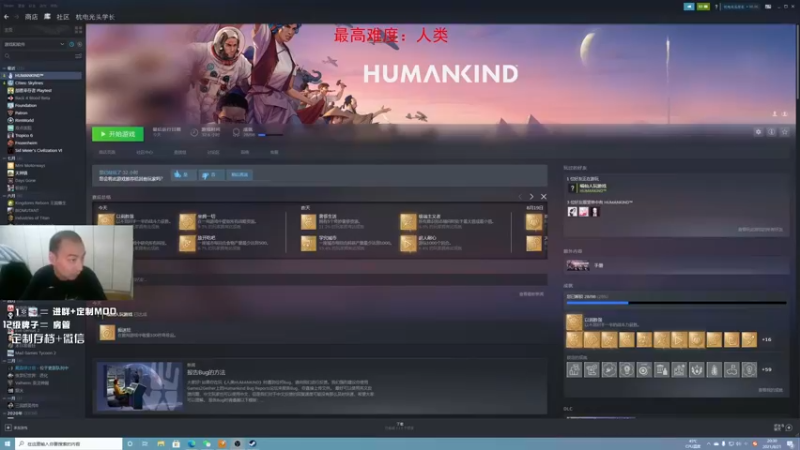Click the ready-to-play filter icon
The width and height of the screenshot is (800, 450).
[x=79, y=44]
